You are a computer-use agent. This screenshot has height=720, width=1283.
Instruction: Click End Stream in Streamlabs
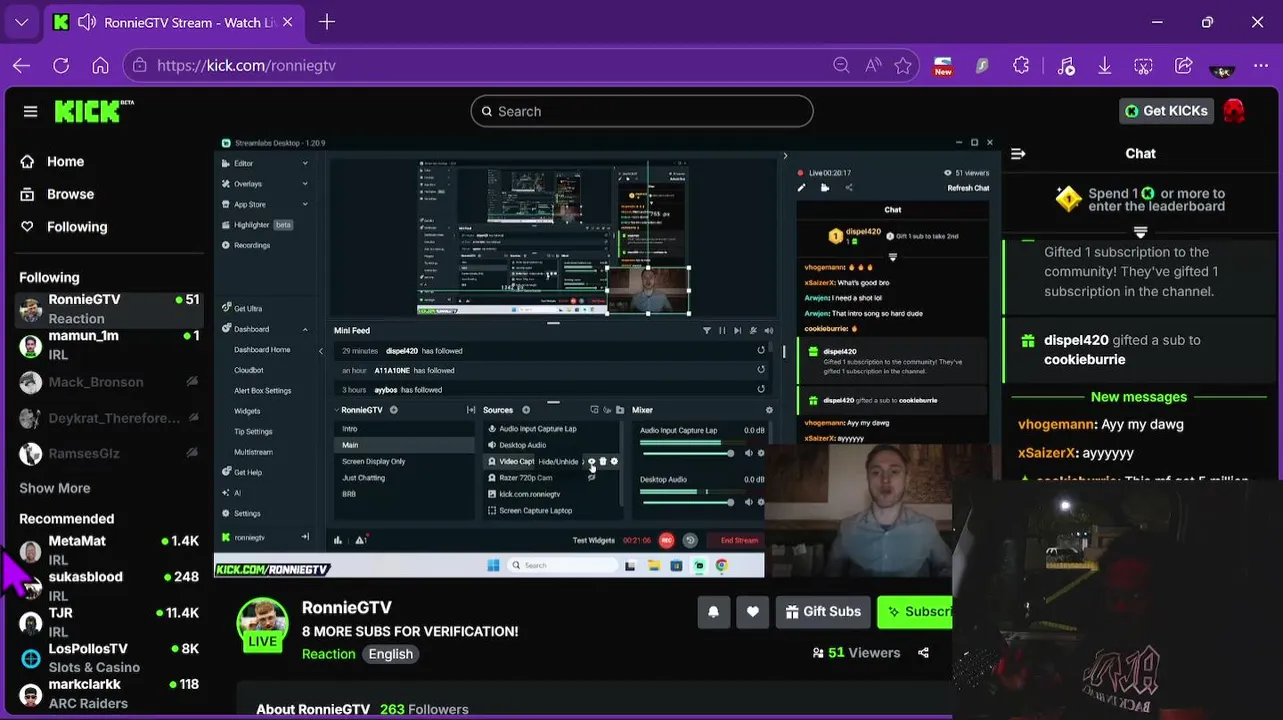coord(739,540)
